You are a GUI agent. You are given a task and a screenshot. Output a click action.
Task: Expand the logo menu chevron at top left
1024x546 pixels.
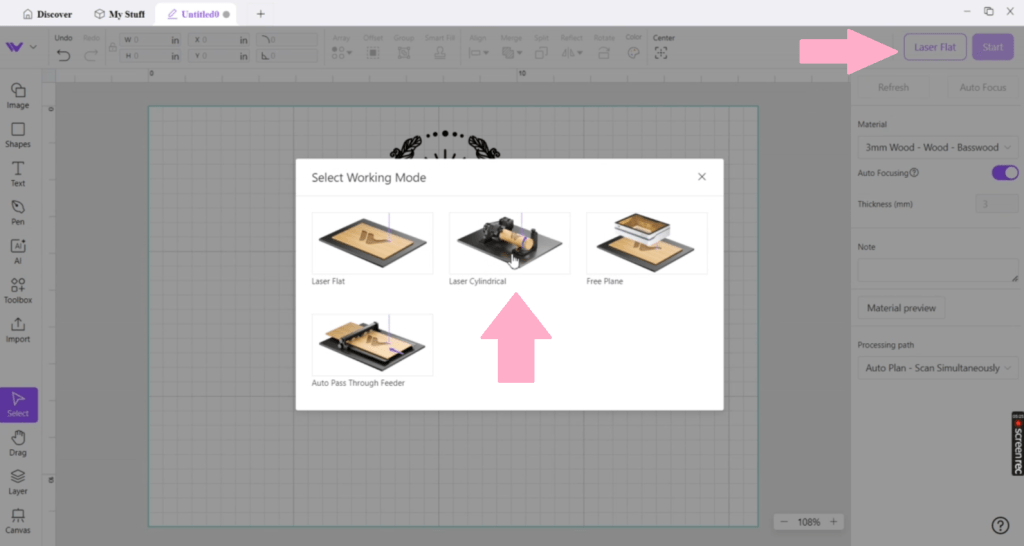pyautogui.click(x=35, y=47)
